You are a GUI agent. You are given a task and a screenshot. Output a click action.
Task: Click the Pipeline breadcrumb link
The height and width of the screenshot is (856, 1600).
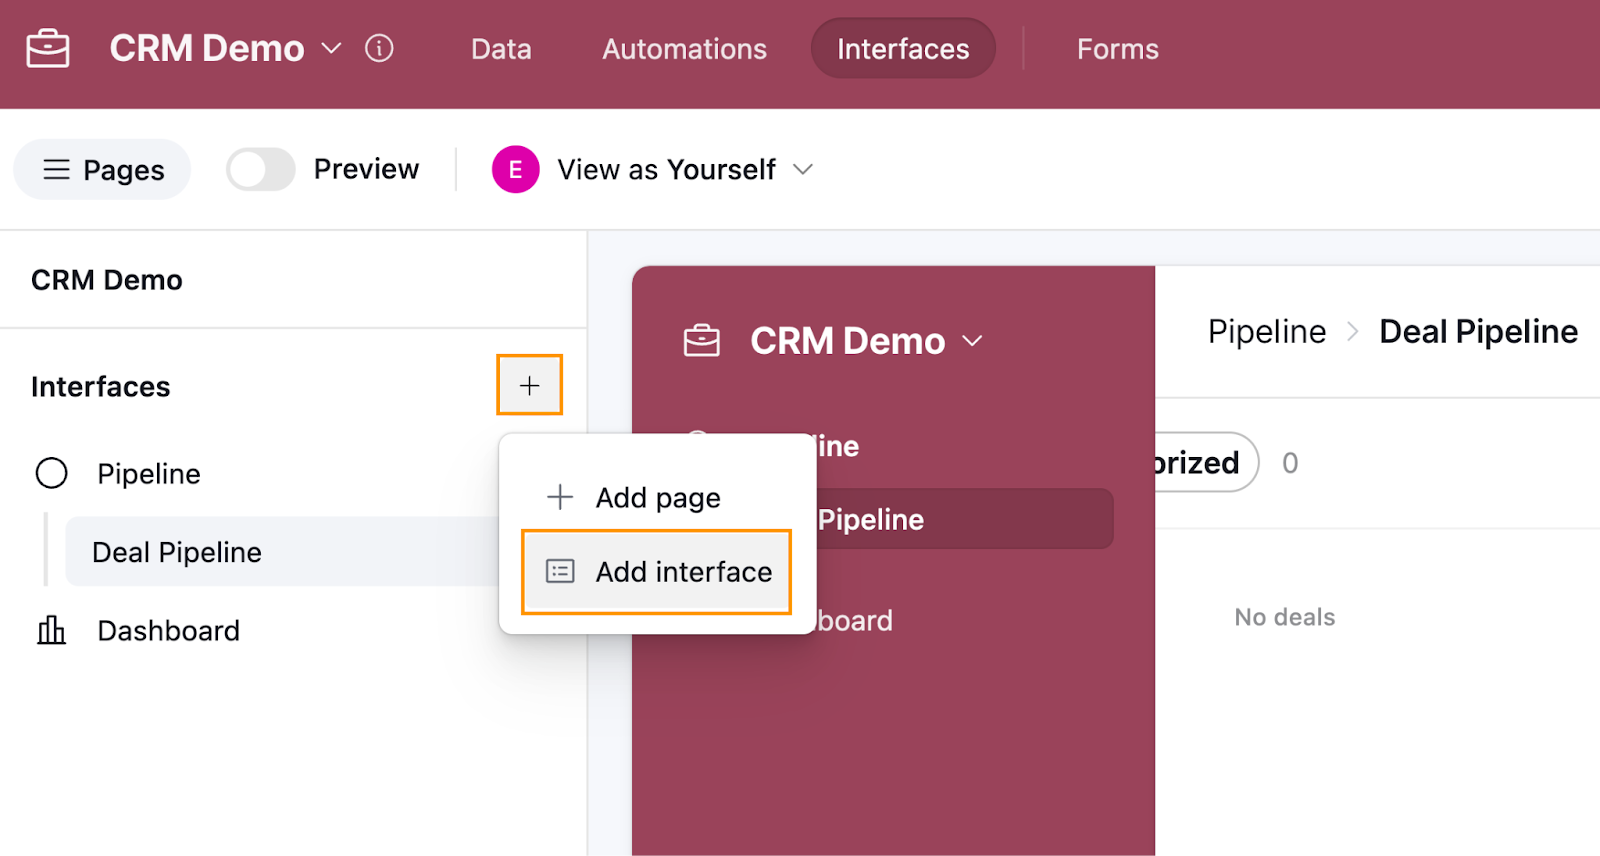click(1267, 332)
